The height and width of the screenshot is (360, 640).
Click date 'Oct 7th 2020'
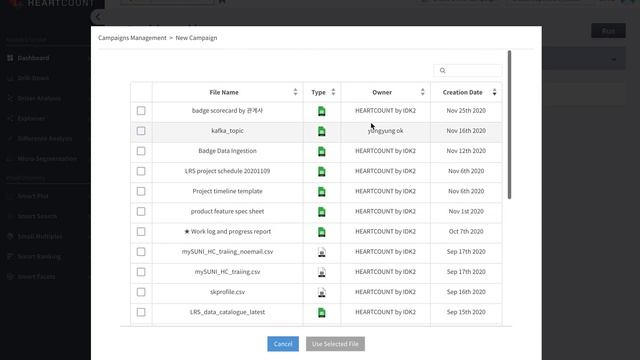(x=466, y=231)
